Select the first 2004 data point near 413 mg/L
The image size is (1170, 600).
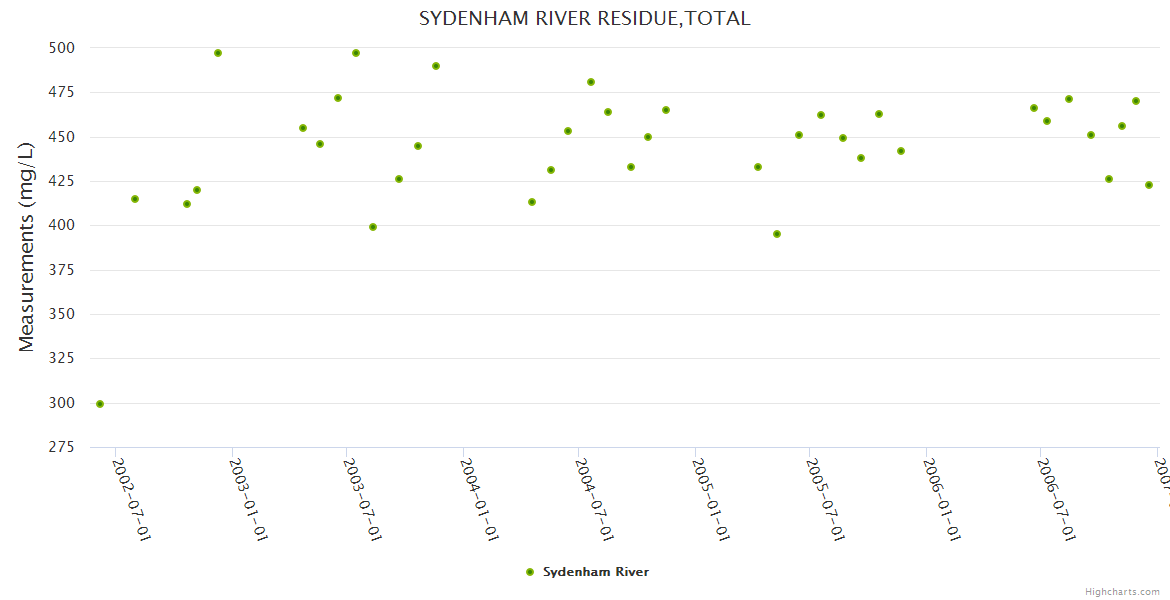(x=532, y=202)
